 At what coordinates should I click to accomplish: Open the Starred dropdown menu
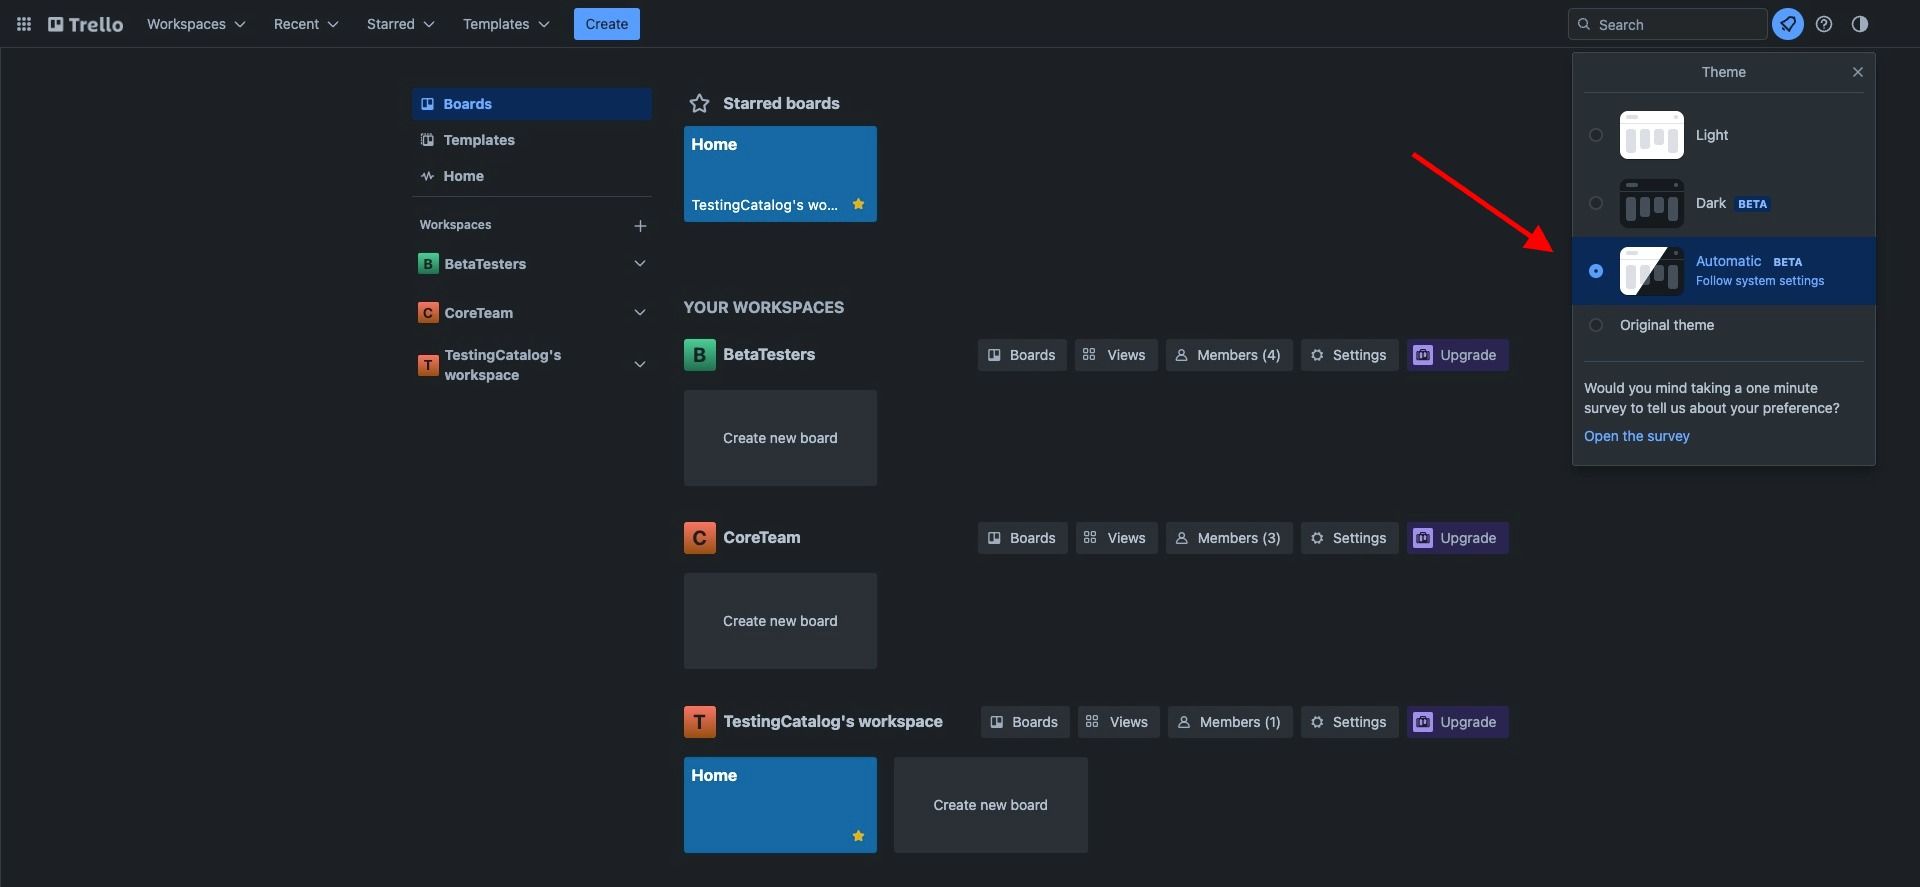400,24
